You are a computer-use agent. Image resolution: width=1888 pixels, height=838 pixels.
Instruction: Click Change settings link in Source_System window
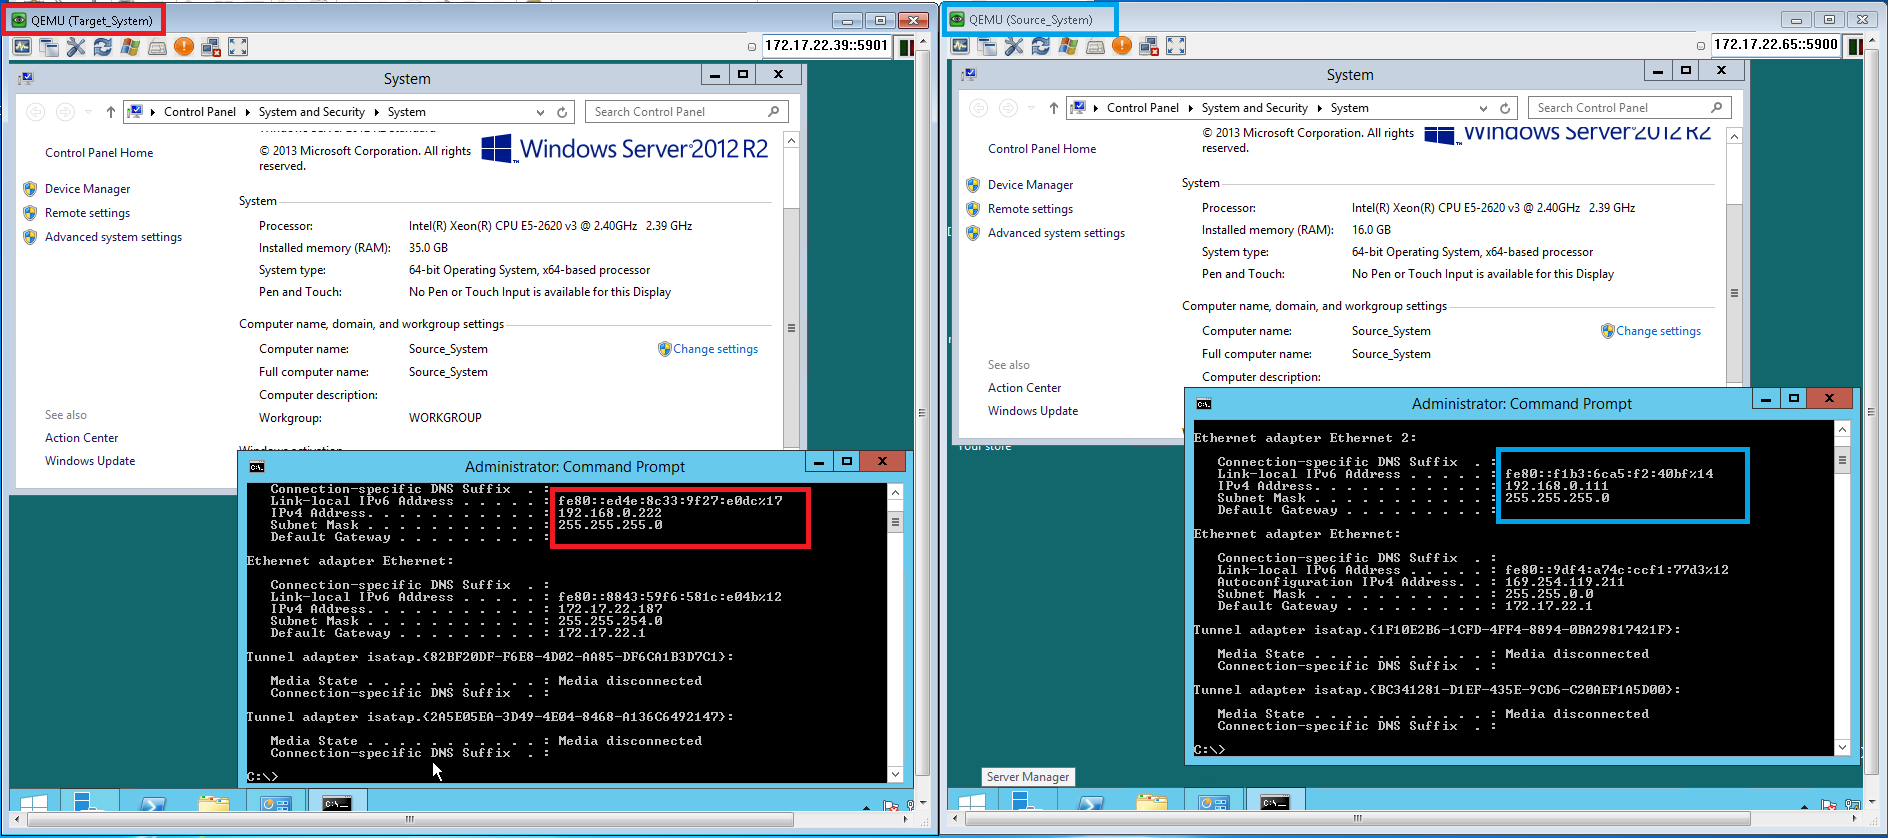pos(1657,331)
